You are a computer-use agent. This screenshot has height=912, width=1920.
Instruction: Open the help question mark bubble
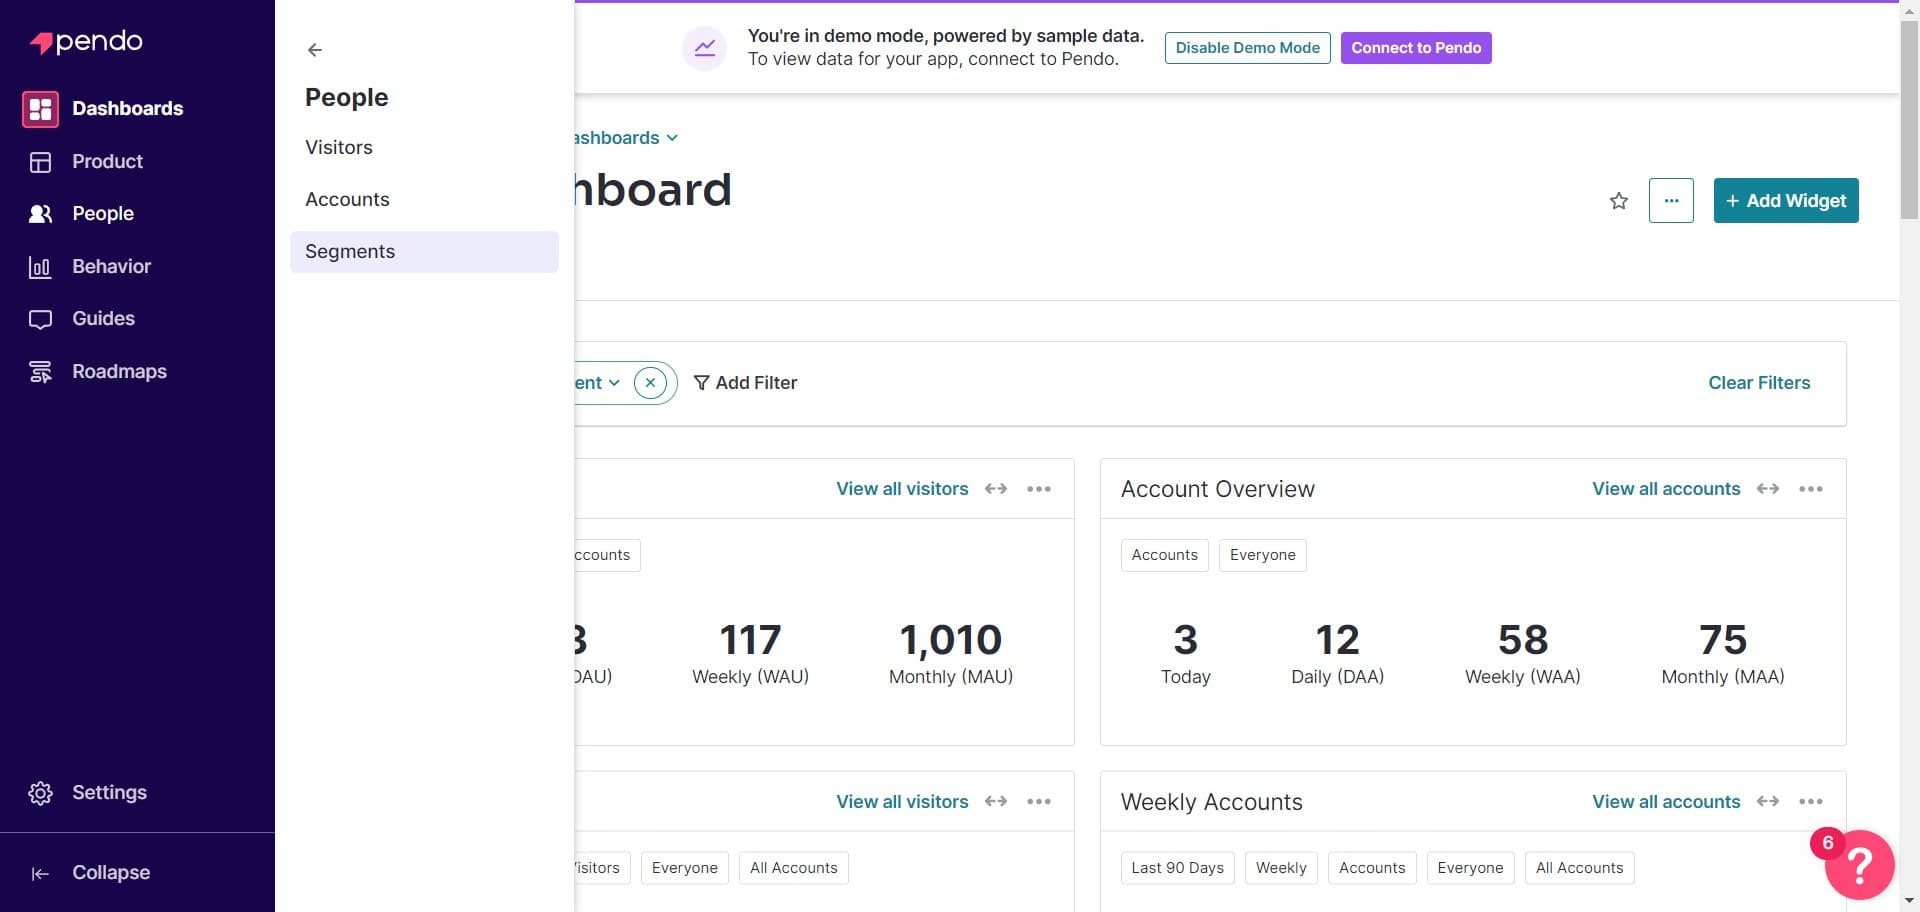[1859, 865]
